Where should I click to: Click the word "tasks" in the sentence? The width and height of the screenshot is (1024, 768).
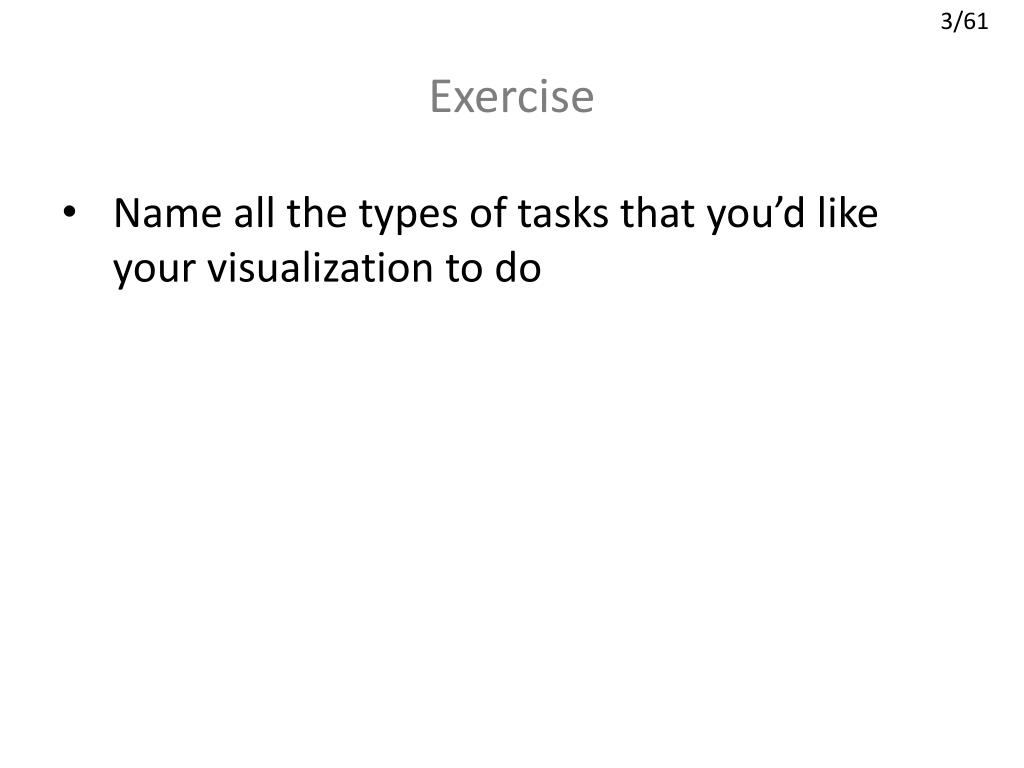[562, 213]
